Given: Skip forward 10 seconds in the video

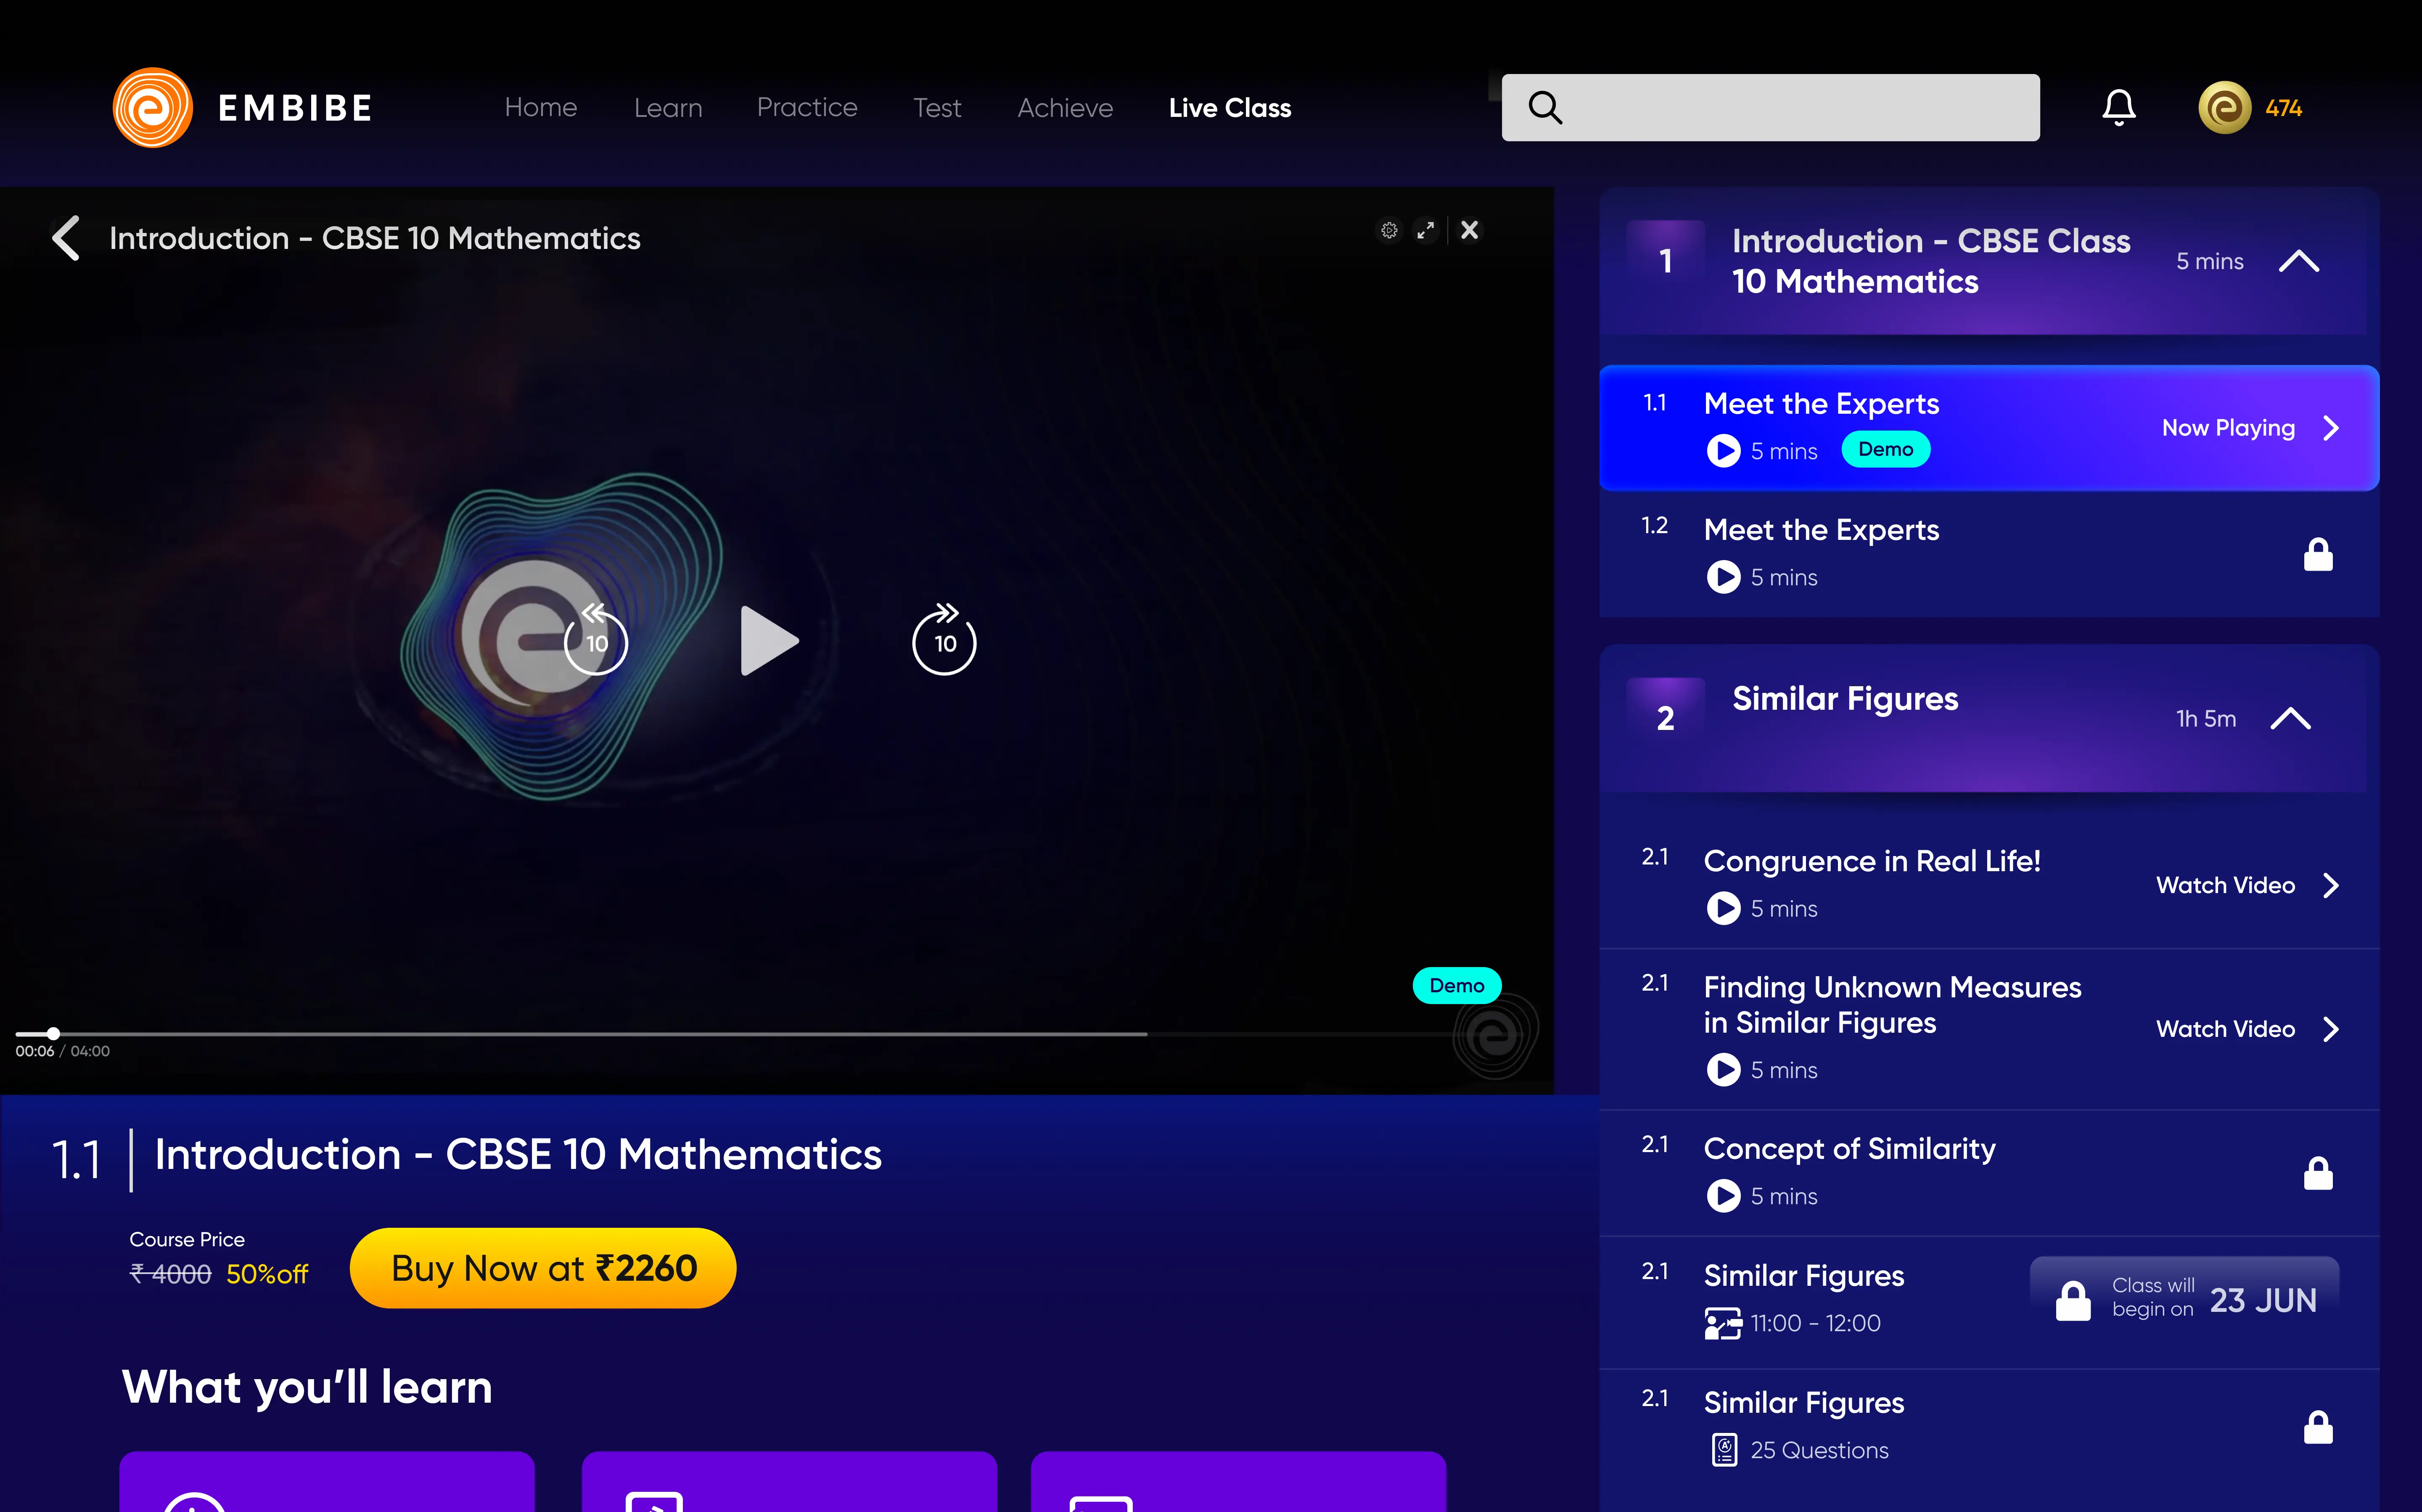Looking at the screenshot, I should coord(944,639).
